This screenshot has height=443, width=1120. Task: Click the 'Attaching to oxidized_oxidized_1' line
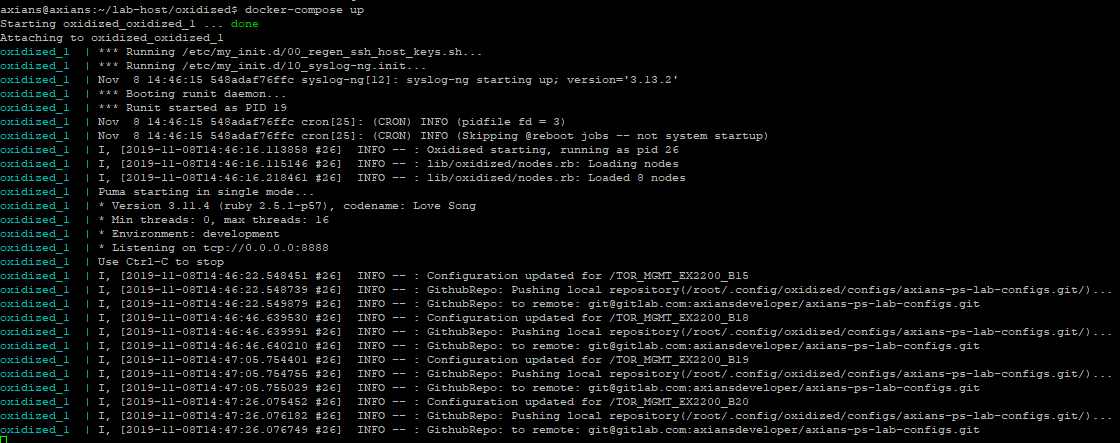click(x=112, y=38)
